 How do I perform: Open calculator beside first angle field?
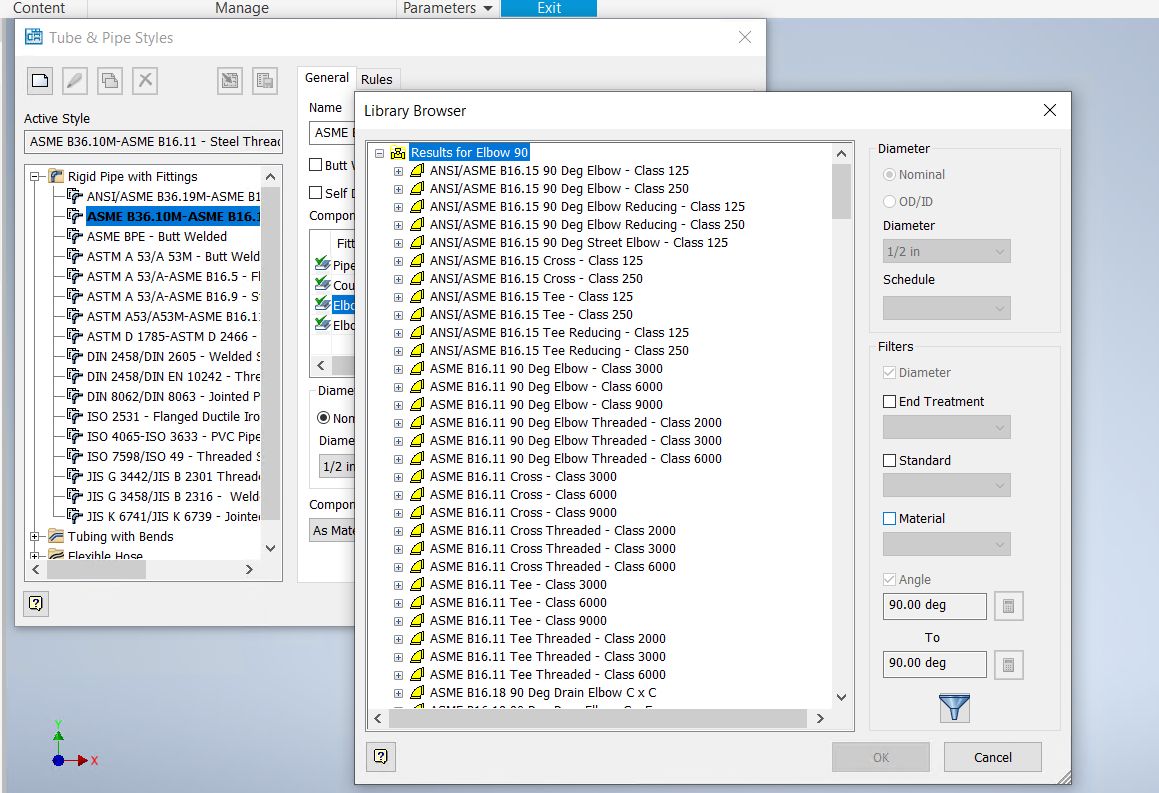coord(1008,607)
